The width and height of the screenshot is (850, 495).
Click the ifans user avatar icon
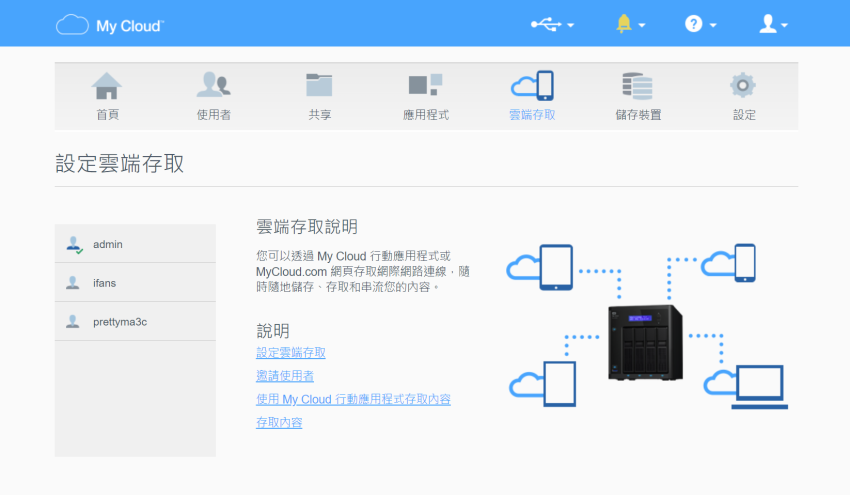73,282
